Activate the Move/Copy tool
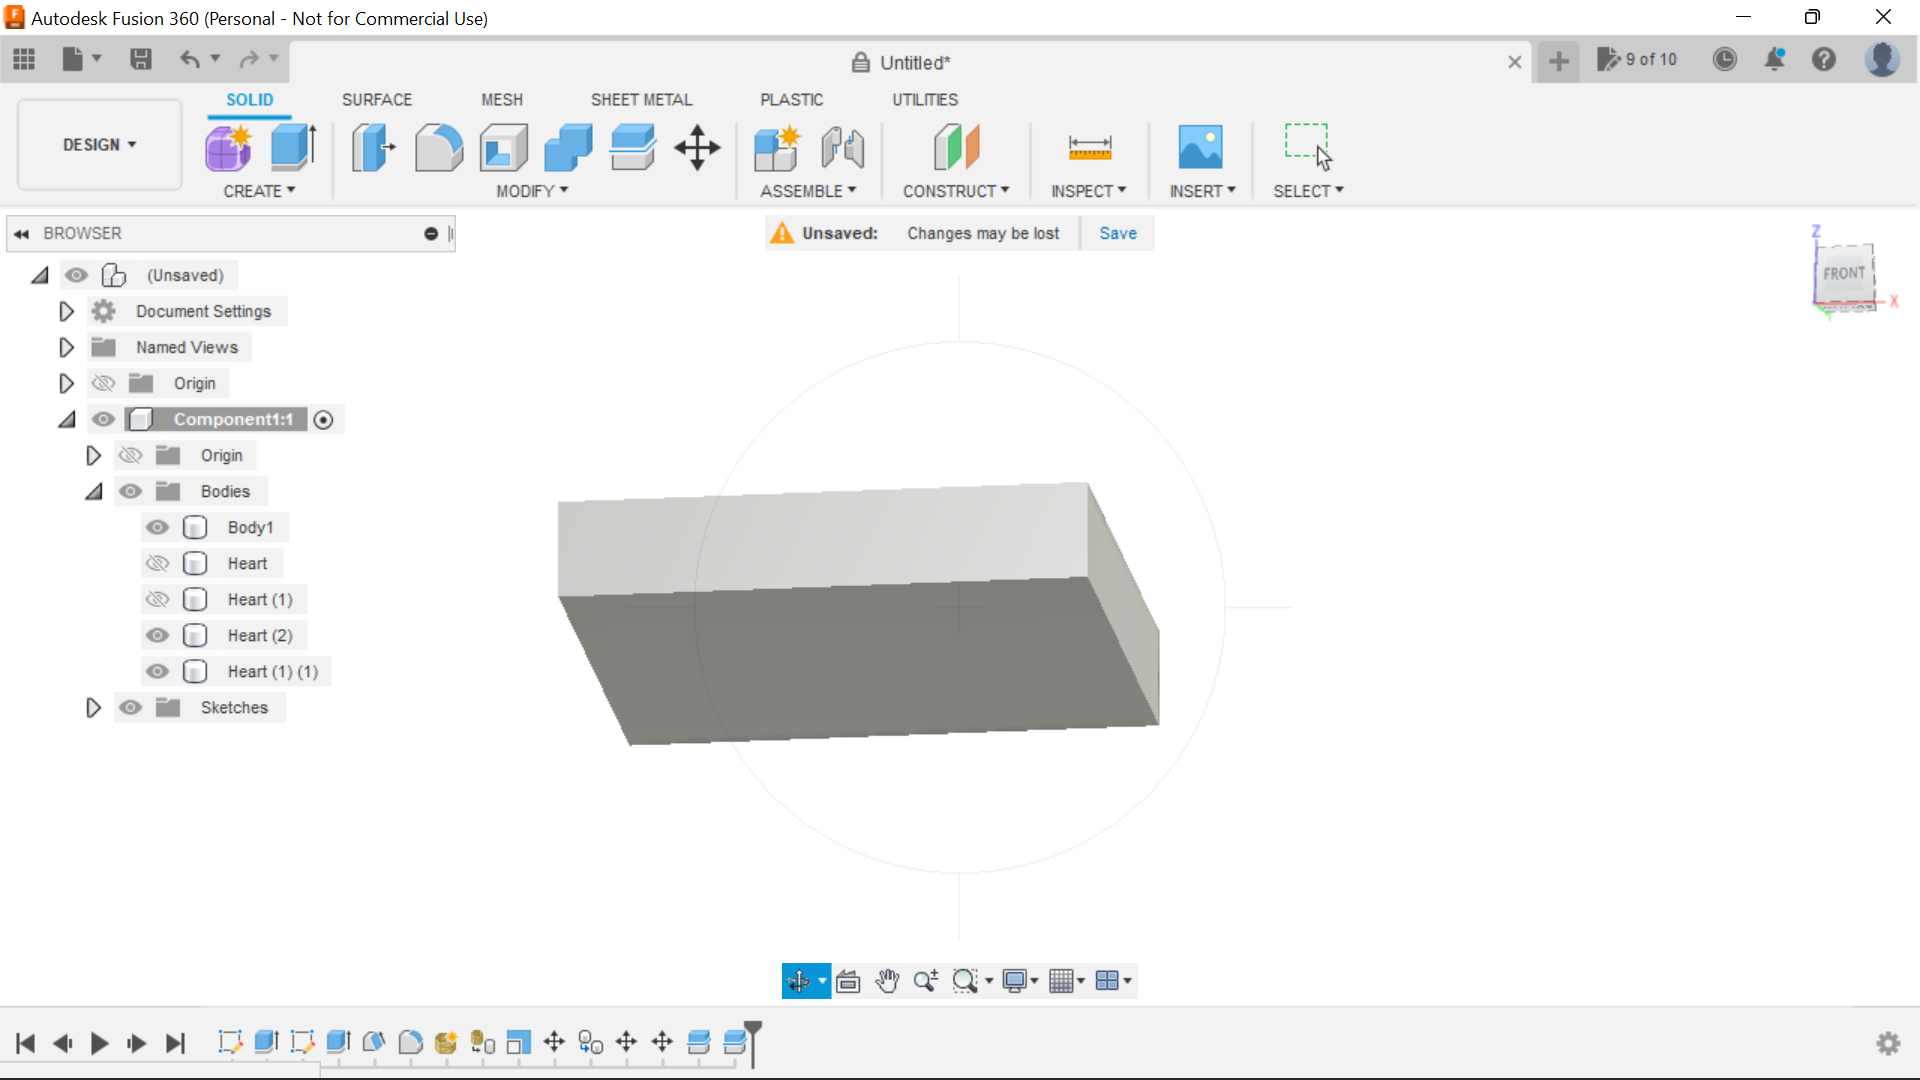Image resolution: width=1920 pixels, height=1080 pixels. (x=696, y=147)
